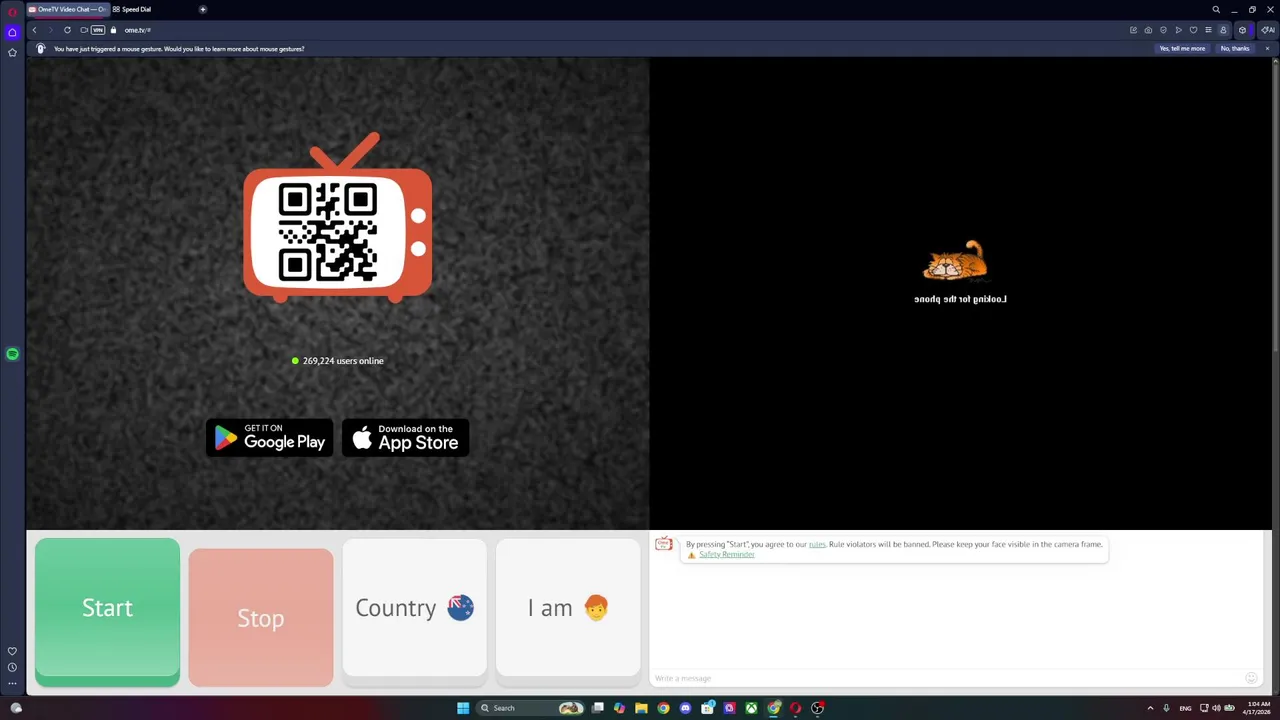Click the 'Write a message' field
The image size is (1280, 720).
point(948,678)
